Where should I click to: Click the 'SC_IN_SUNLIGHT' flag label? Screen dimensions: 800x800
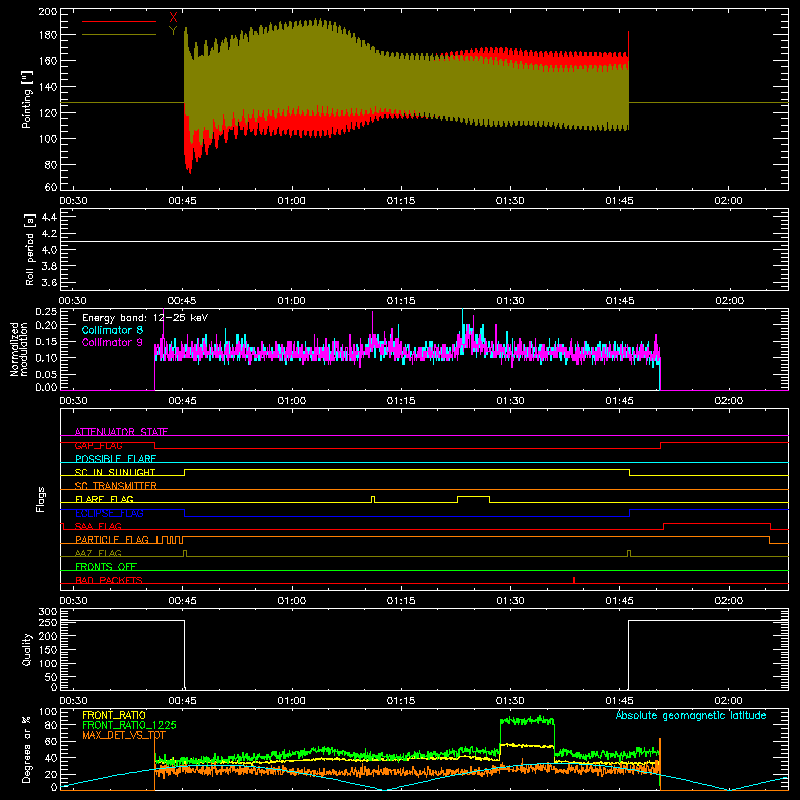click(115, 472)
